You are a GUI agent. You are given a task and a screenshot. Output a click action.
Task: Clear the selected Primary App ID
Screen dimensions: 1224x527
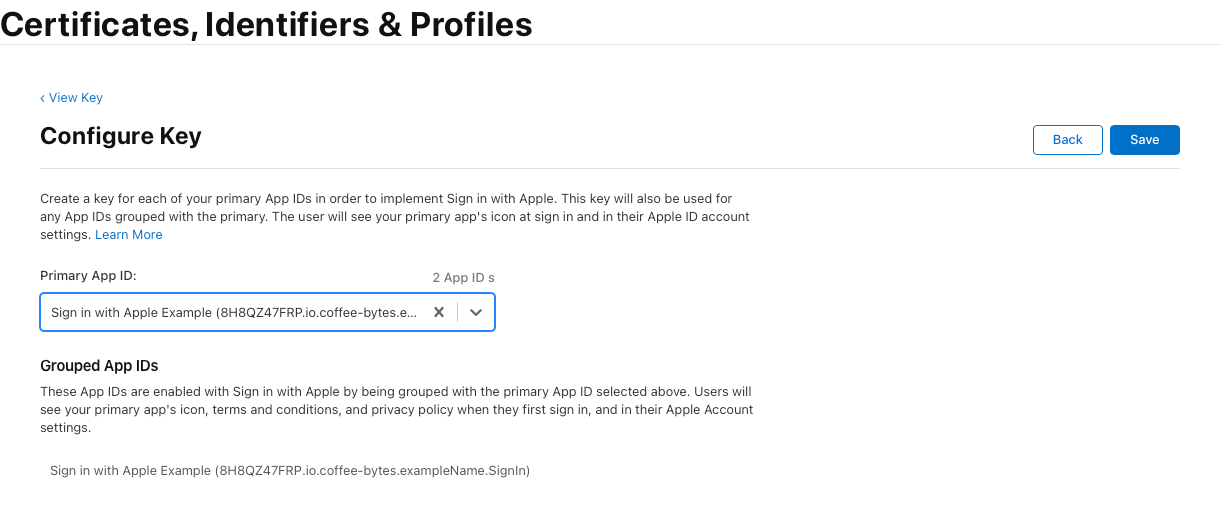[x=438, y=312]
